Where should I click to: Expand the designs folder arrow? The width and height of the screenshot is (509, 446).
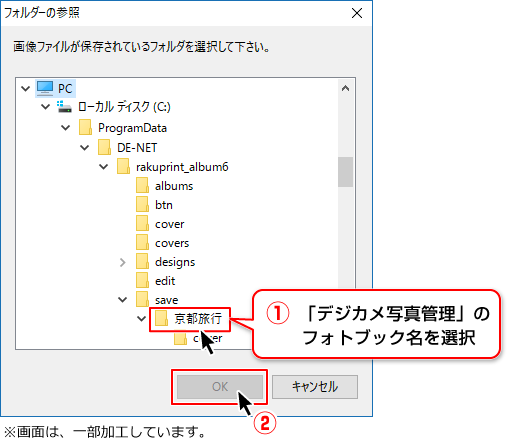pos(123,262)
